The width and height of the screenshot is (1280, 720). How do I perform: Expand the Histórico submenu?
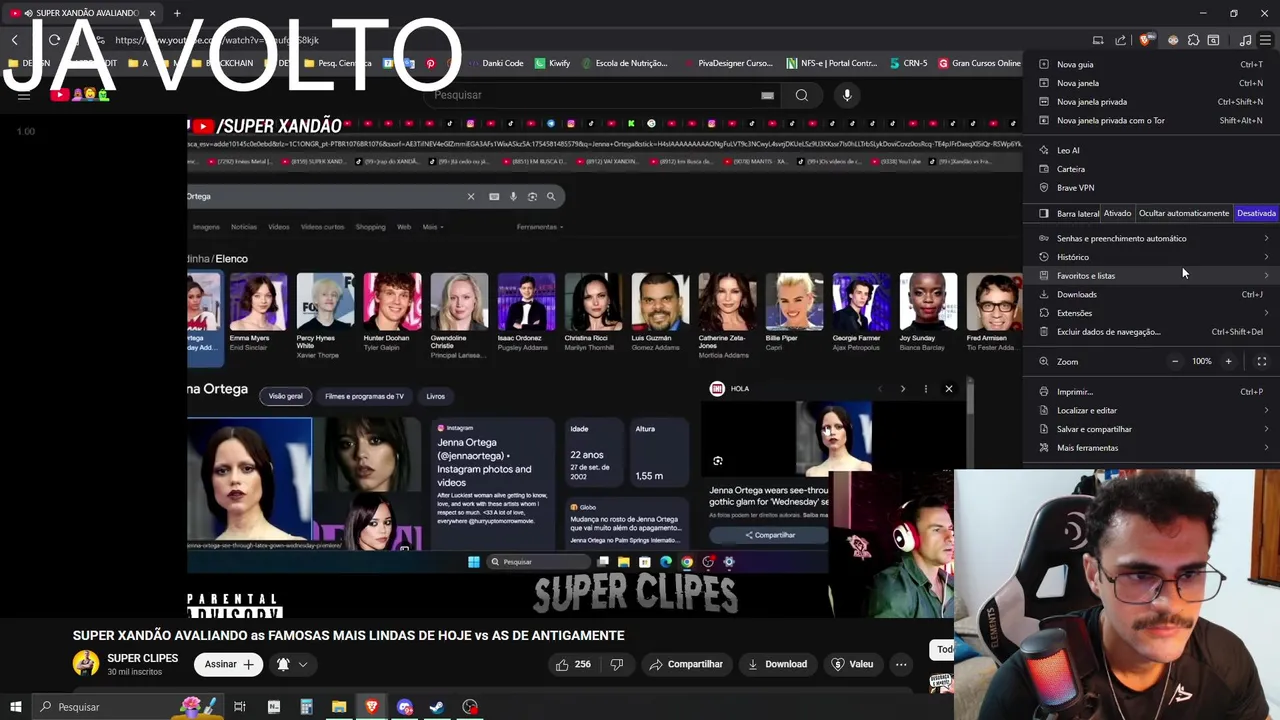[x=1152, y=257]
